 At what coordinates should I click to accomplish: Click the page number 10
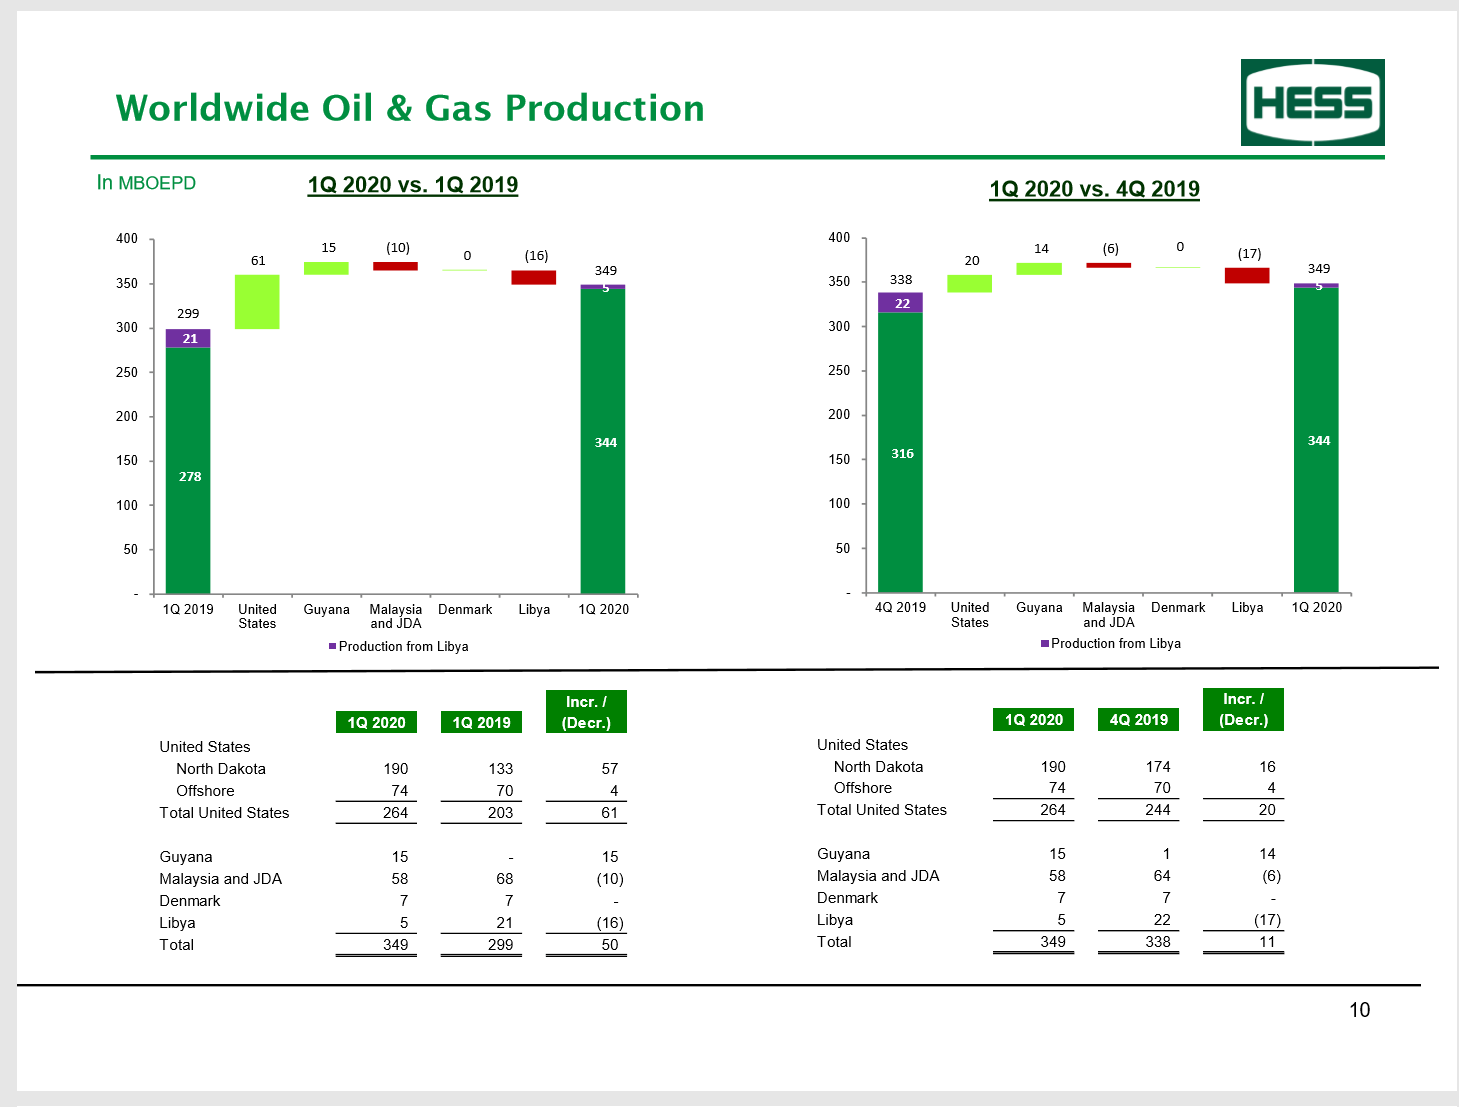coord(1361,1011)
